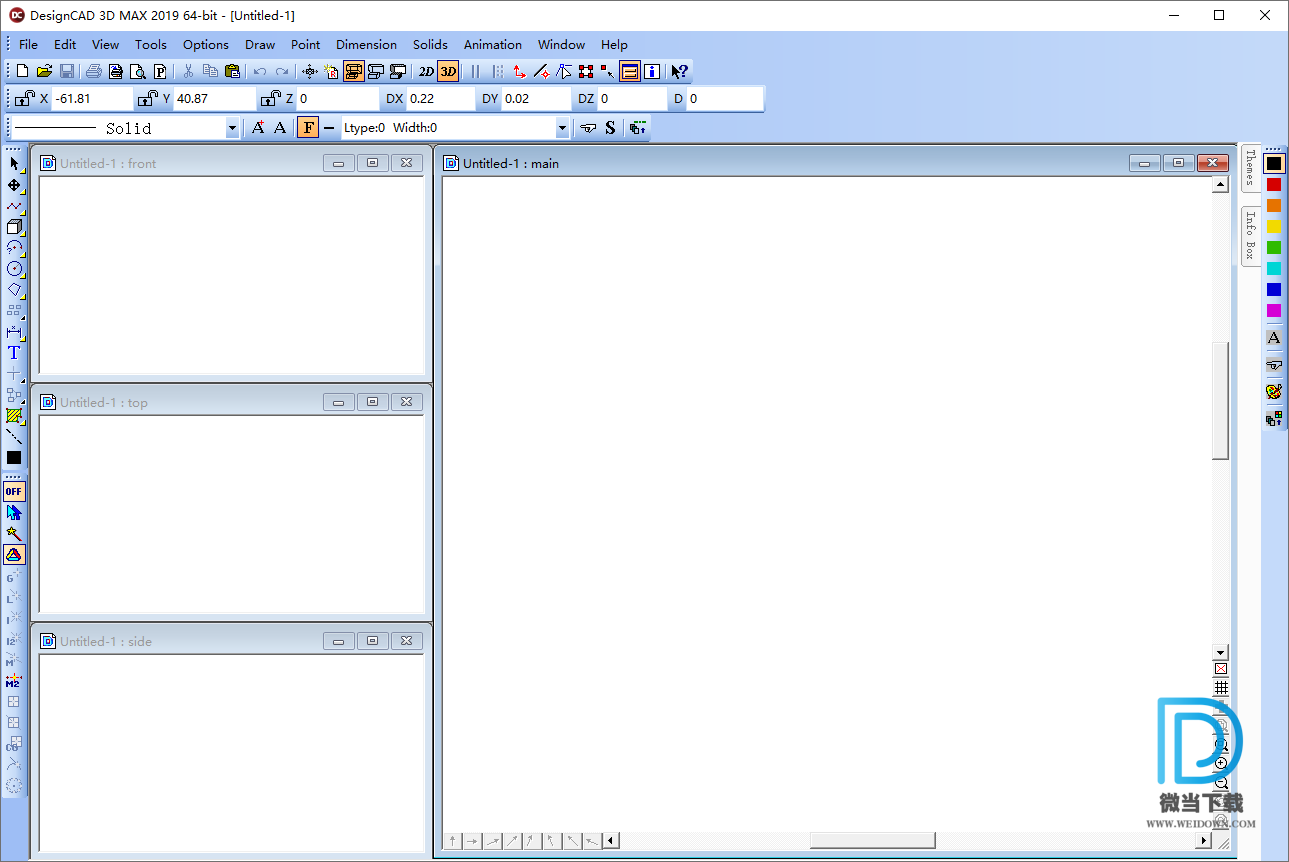Toggle the F fill button
This screenshot has height=862, width=1289.
308,127
